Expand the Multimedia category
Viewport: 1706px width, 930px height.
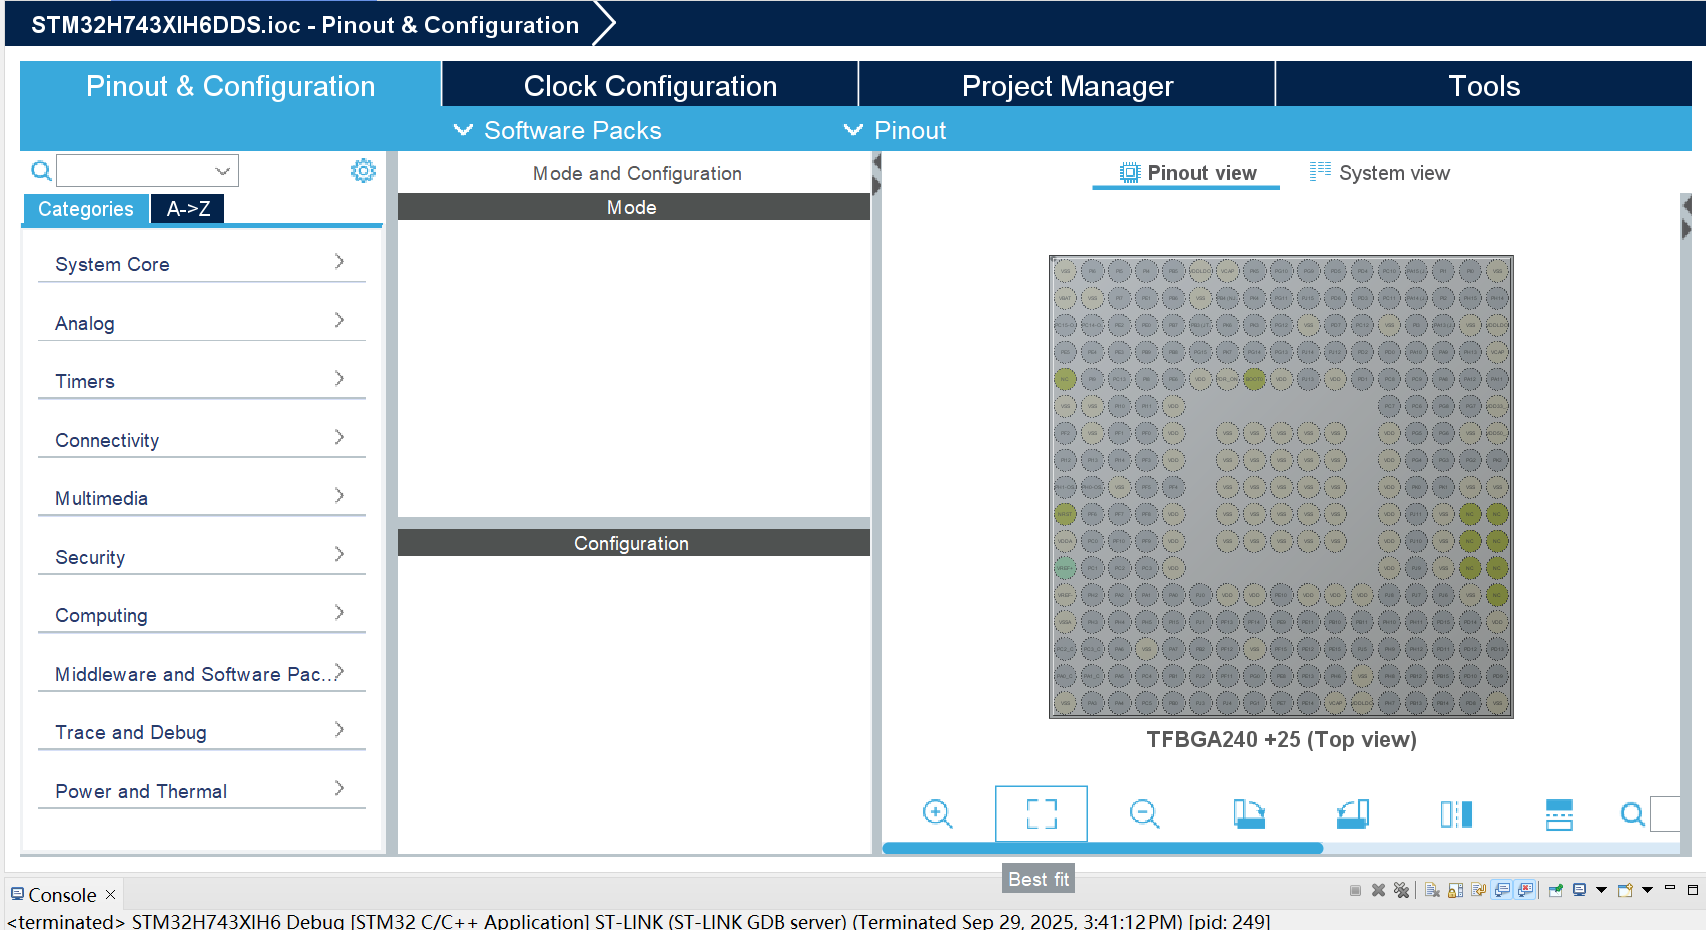point(202,498)
